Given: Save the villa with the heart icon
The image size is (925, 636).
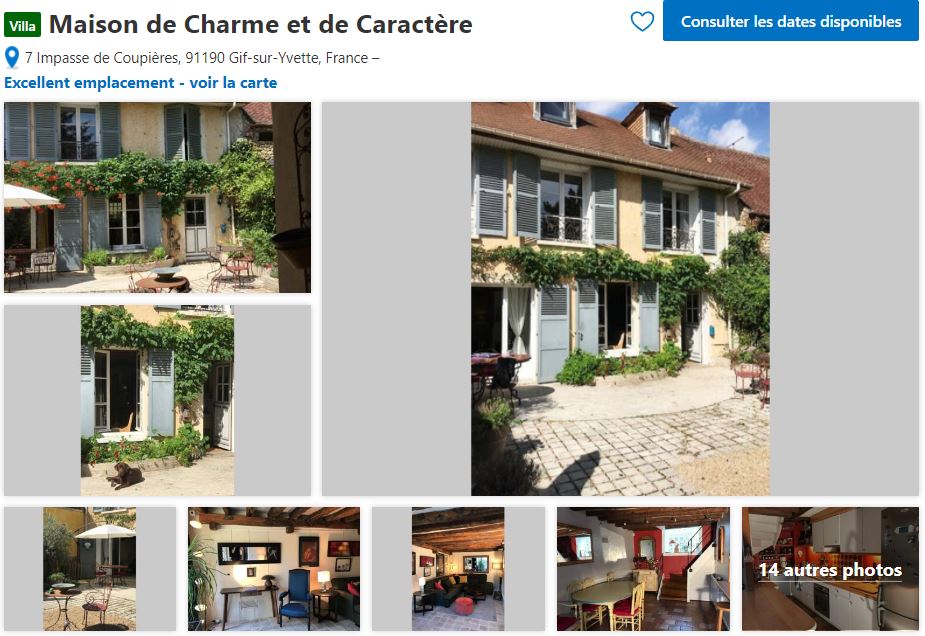Looking at the screenshot, I should 642,21.
